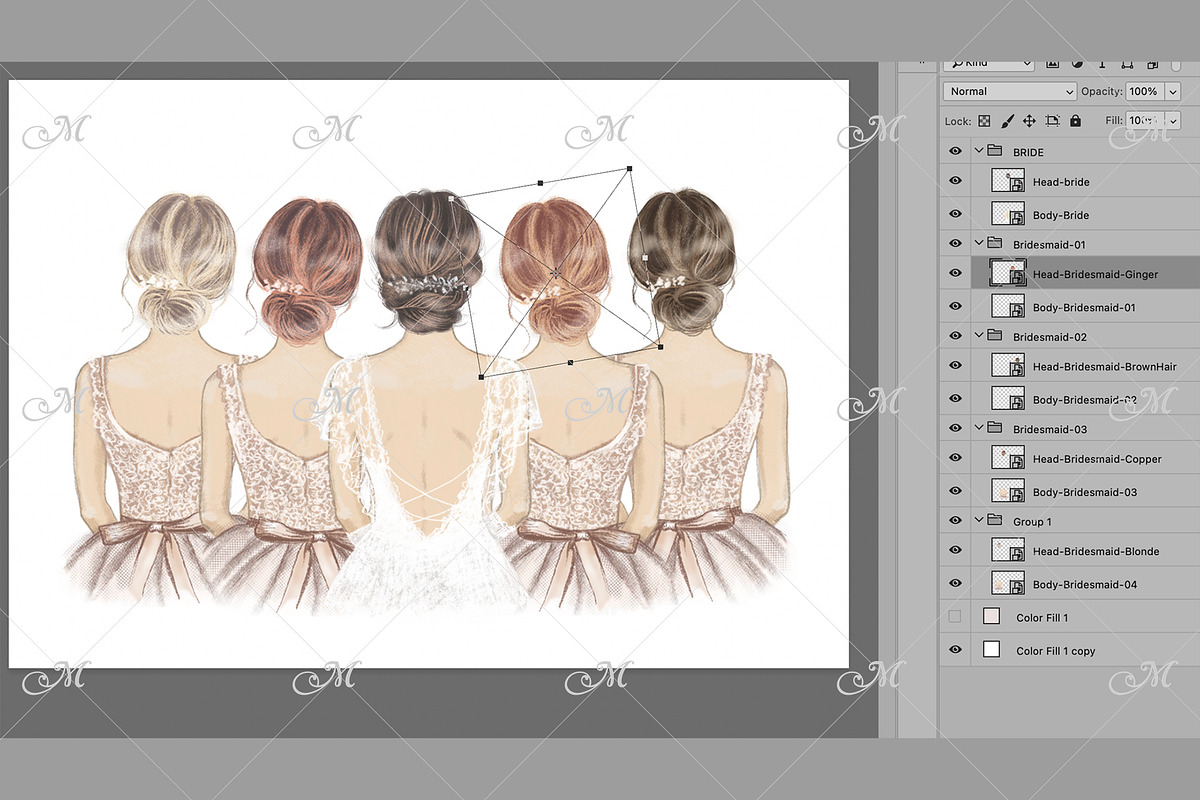Select the Body-Bride layer name

[1061, 215]
